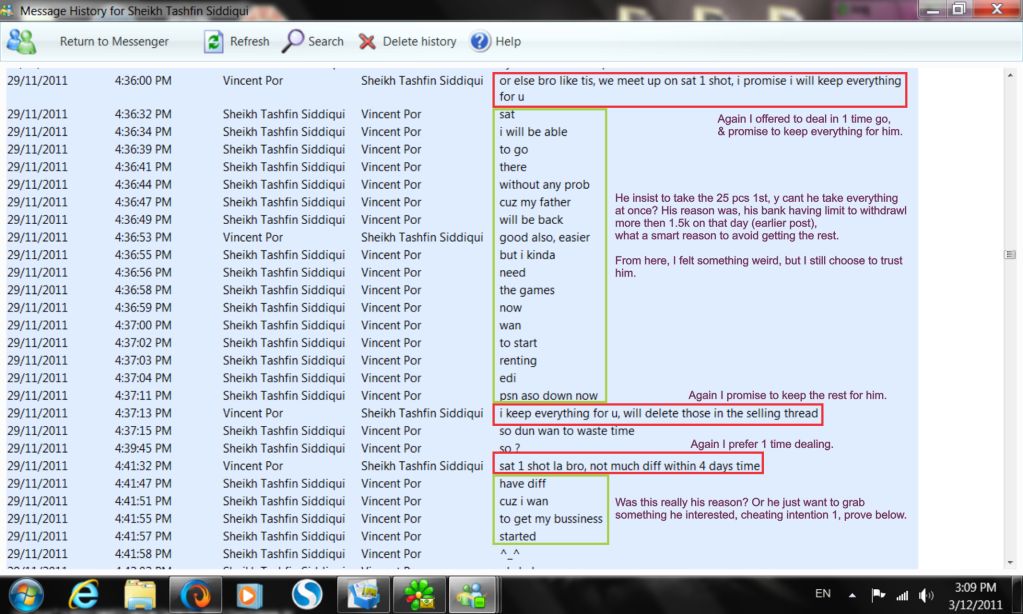Click the red X Delete history icon
The image size is (1023, 614).
[368, 42]
